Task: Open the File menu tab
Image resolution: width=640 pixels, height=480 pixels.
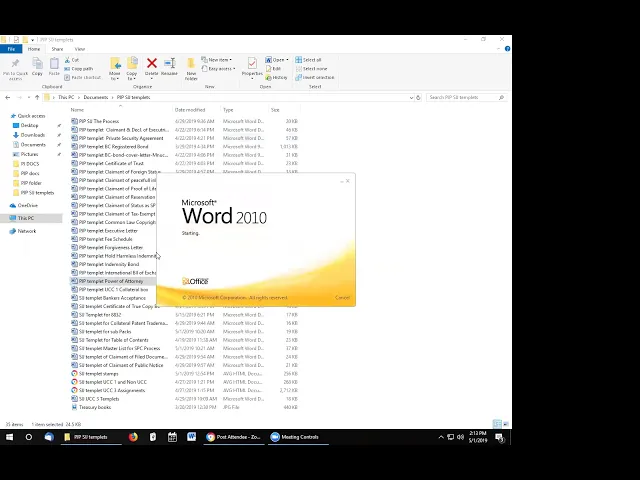Action: [11, 49]
